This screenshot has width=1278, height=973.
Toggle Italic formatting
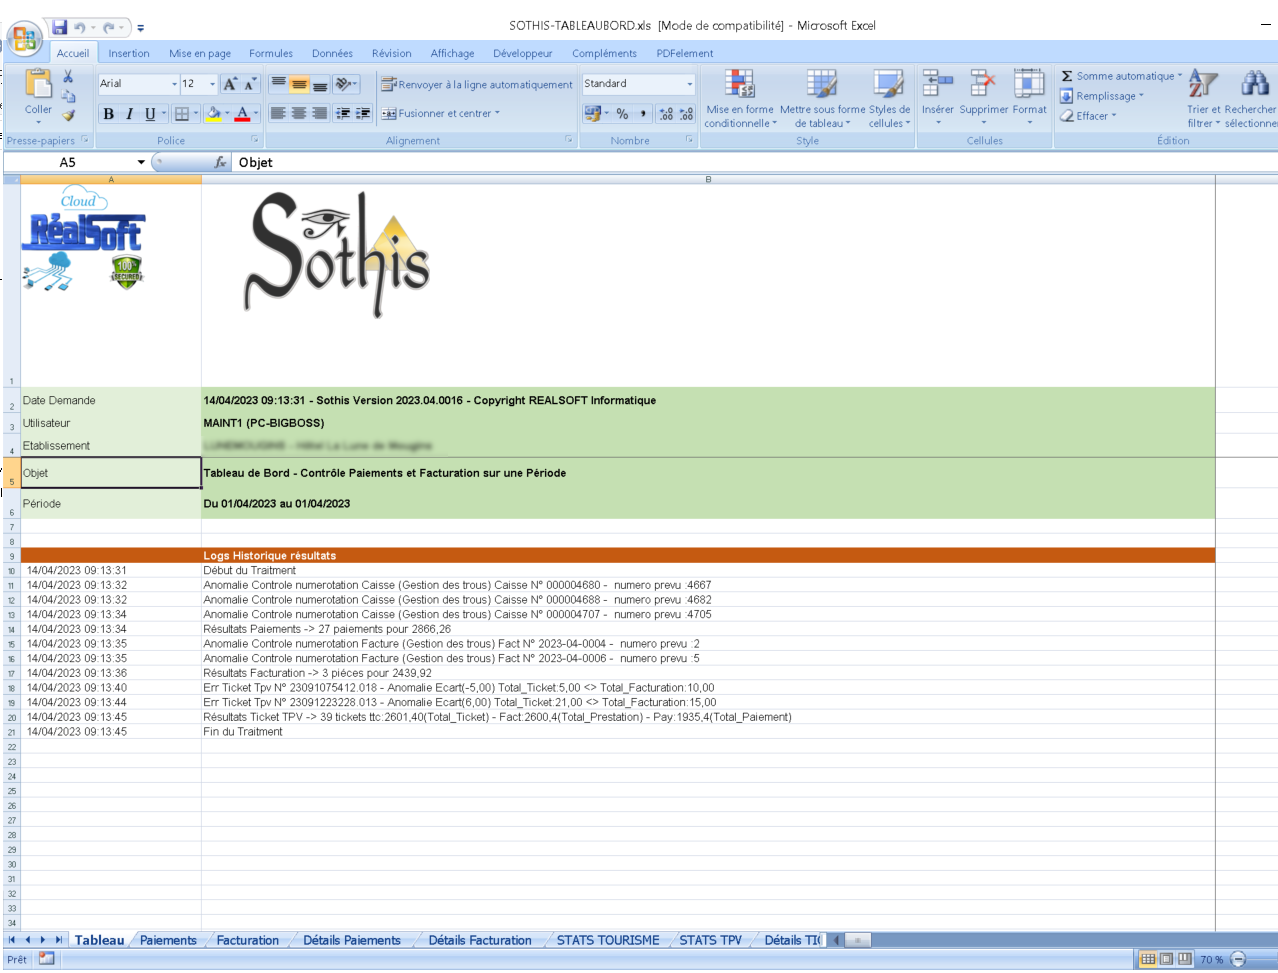click(129, 114)
